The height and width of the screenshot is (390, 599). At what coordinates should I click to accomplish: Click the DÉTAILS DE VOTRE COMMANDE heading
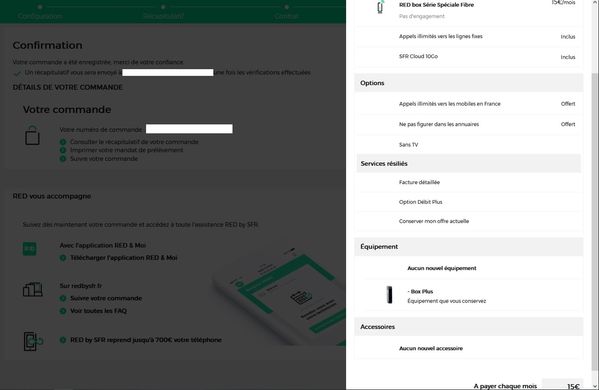coord(68,87)
